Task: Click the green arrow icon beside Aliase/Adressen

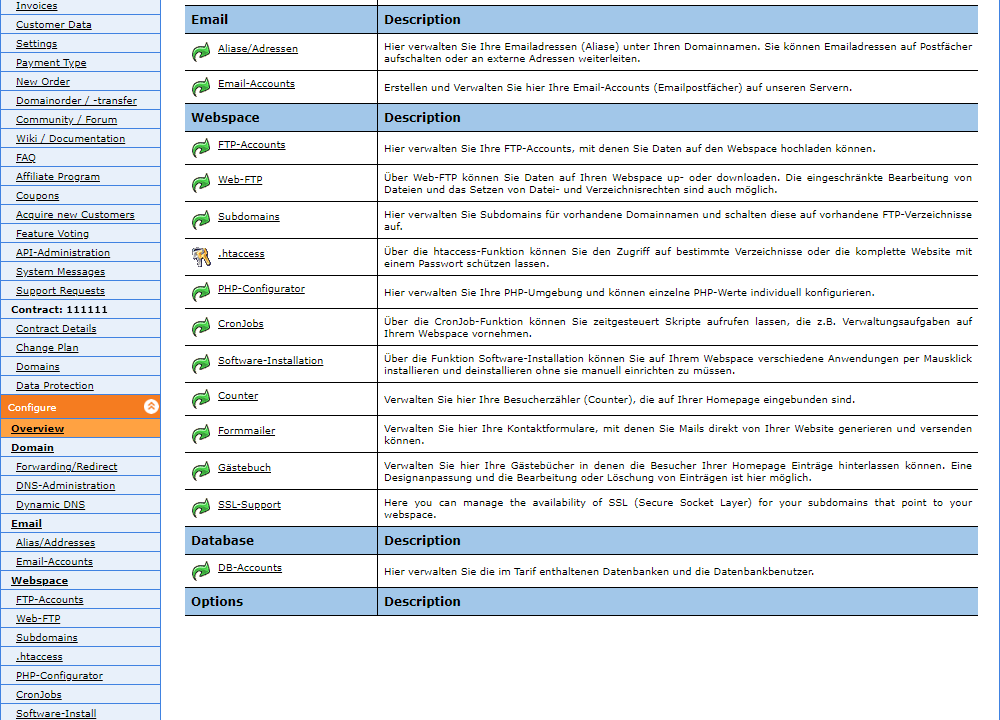Action: click(x=201, y=52)
